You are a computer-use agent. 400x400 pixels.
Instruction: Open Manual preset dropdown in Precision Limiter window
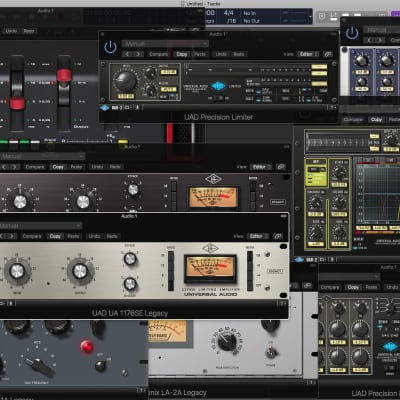[x=165, y=44]
